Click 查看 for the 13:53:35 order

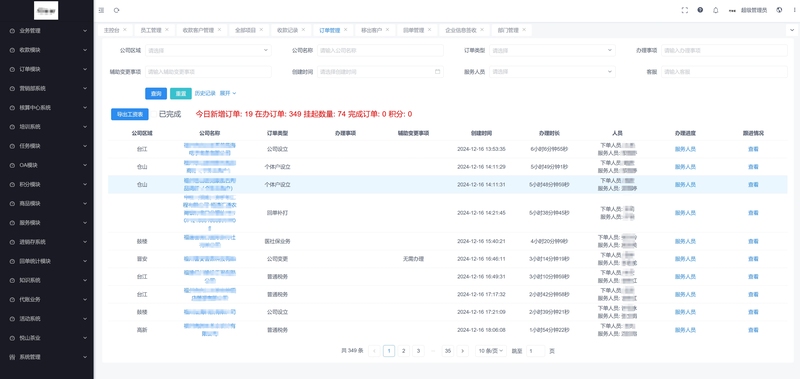coord(753,149)
